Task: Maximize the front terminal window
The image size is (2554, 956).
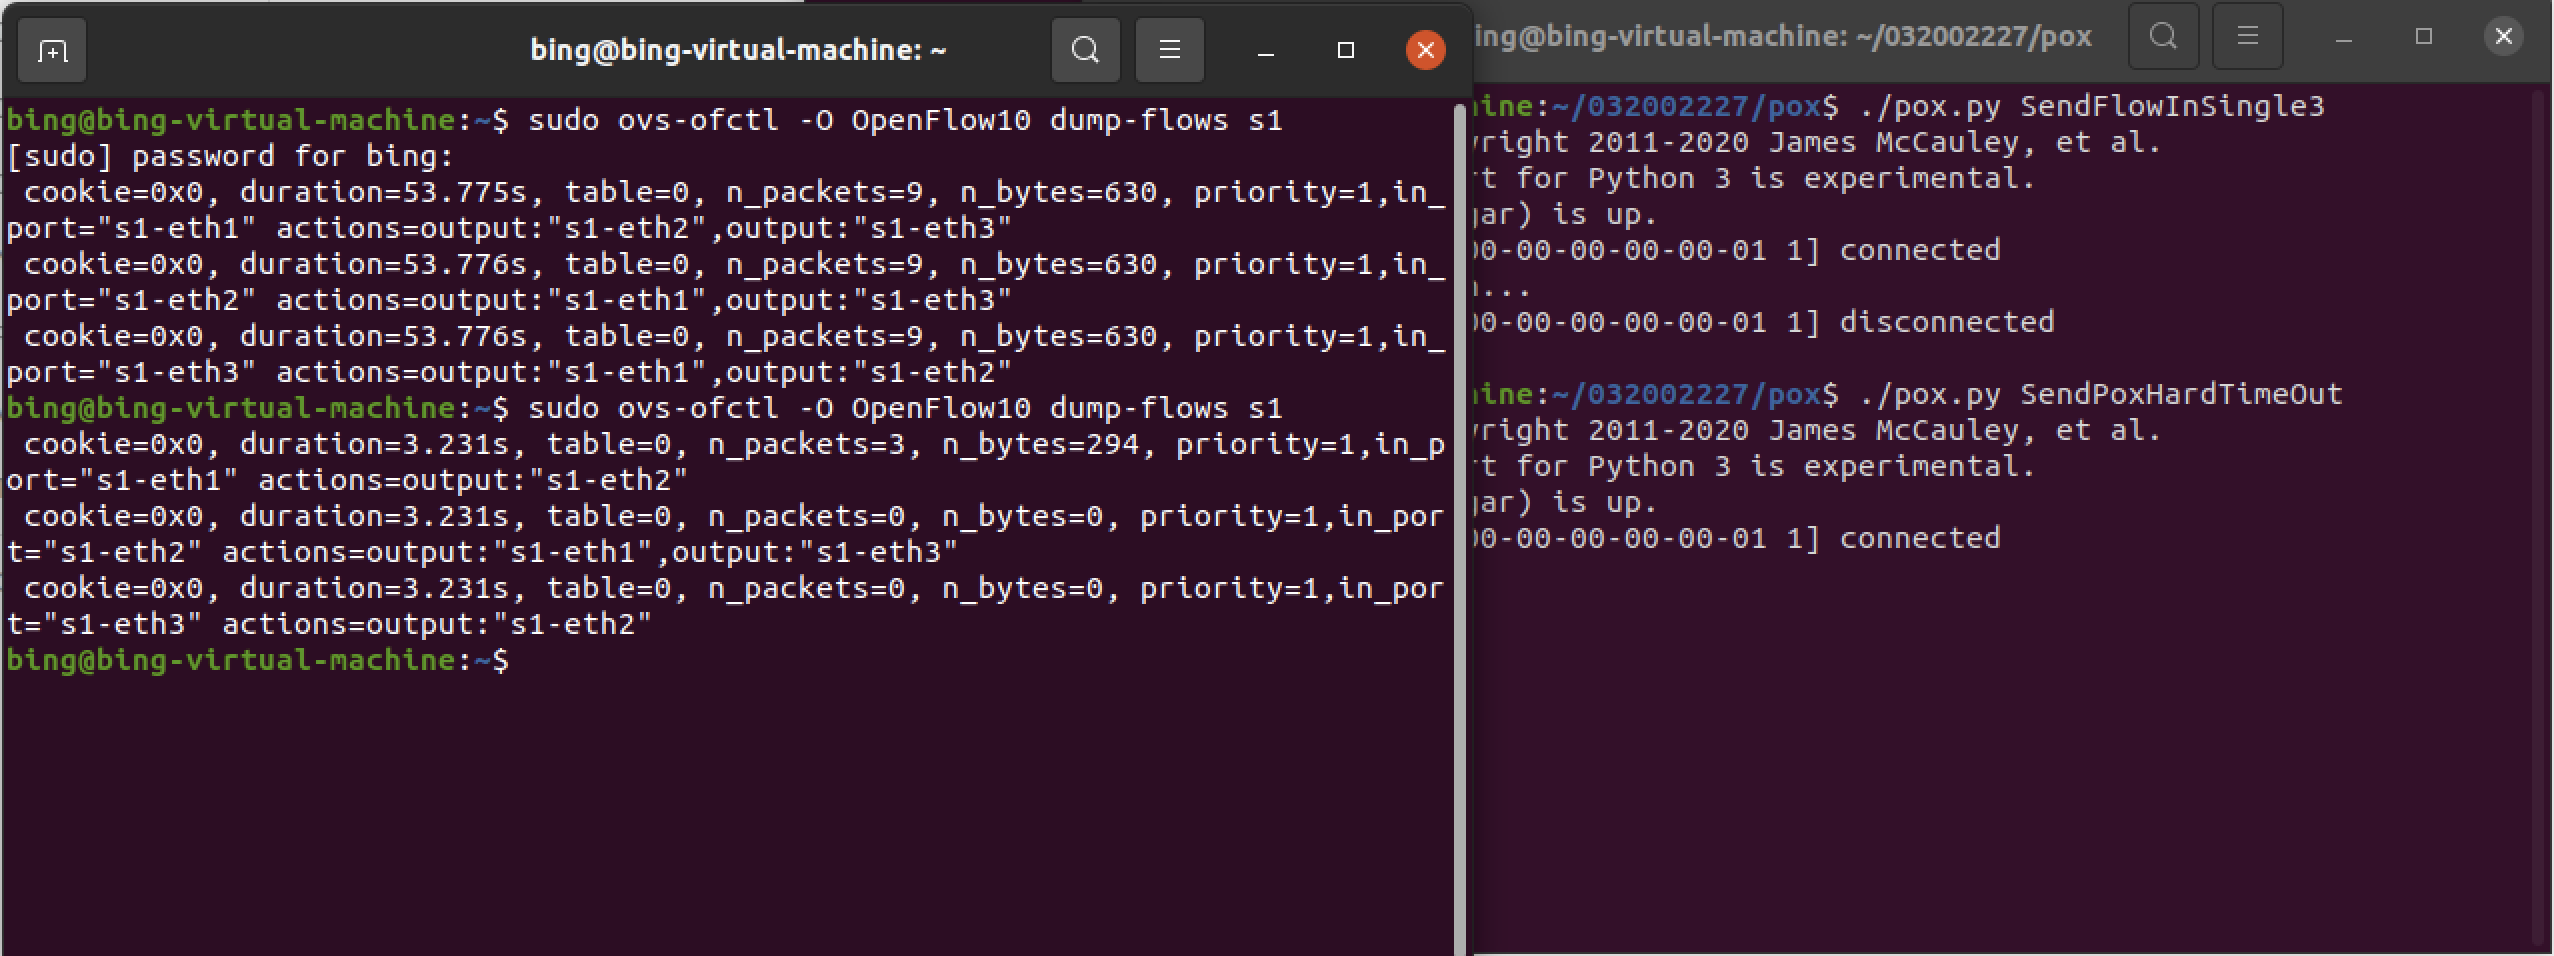Action: (1346, 50)
